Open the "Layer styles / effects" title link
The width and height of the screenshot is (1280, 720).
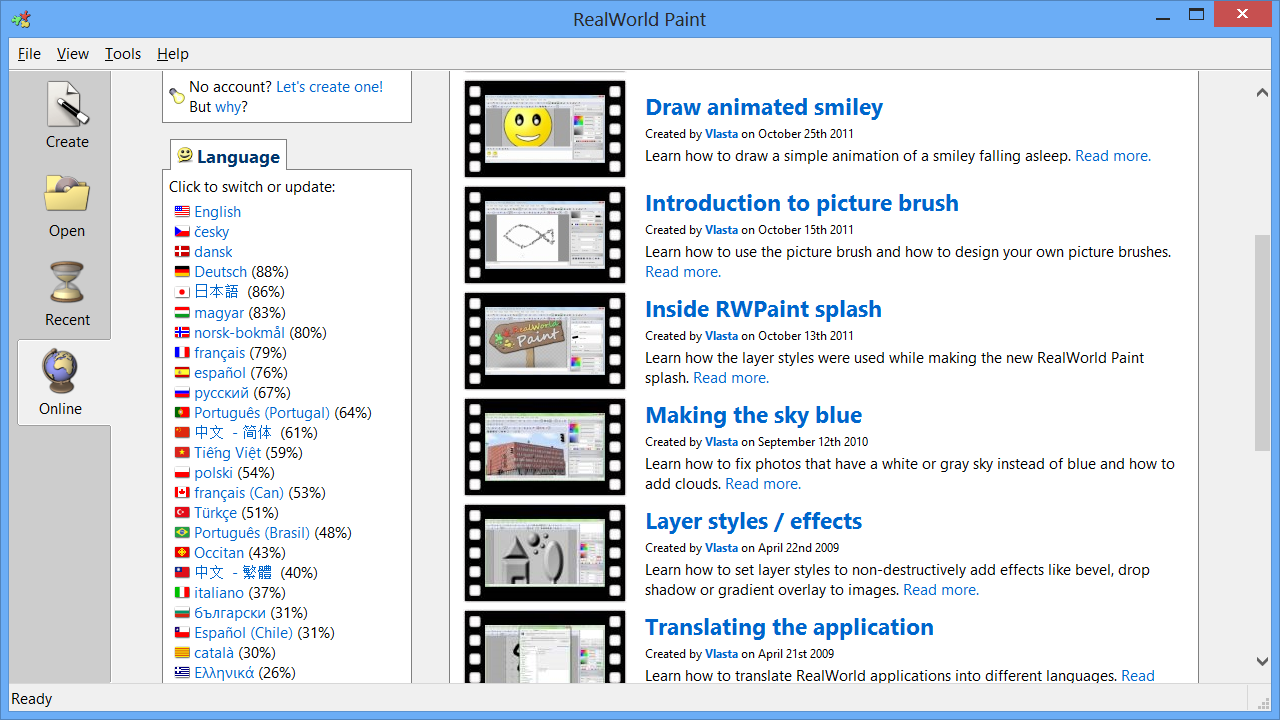pos(753,521)
